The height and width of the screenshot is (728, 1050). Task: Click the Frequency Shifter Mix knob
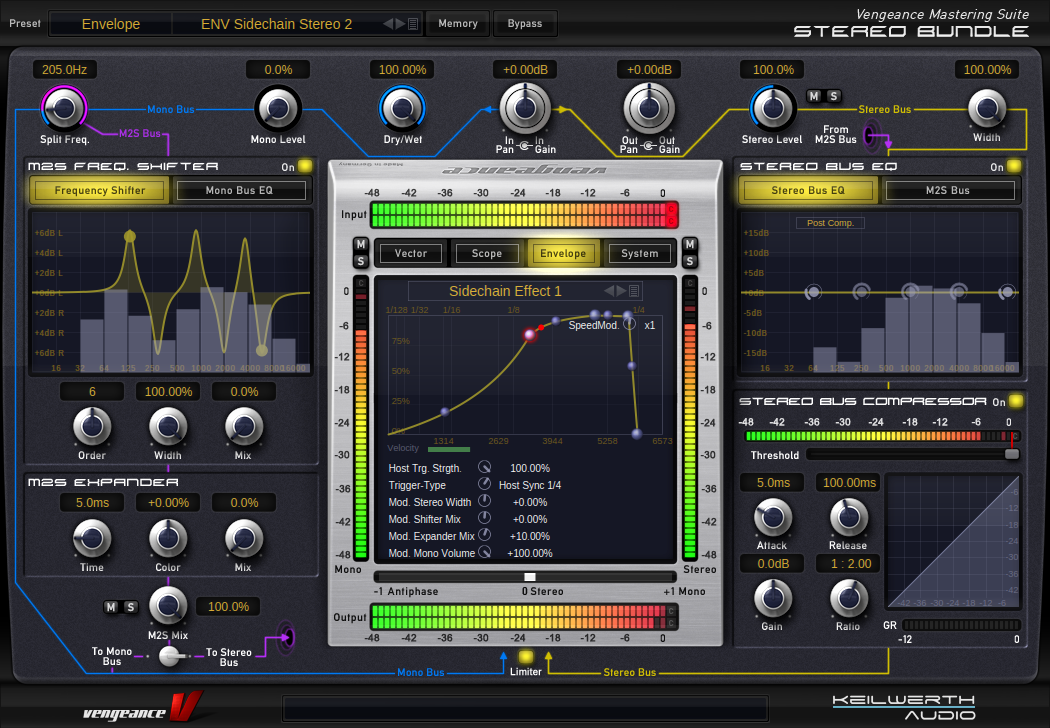coord(244,426)
